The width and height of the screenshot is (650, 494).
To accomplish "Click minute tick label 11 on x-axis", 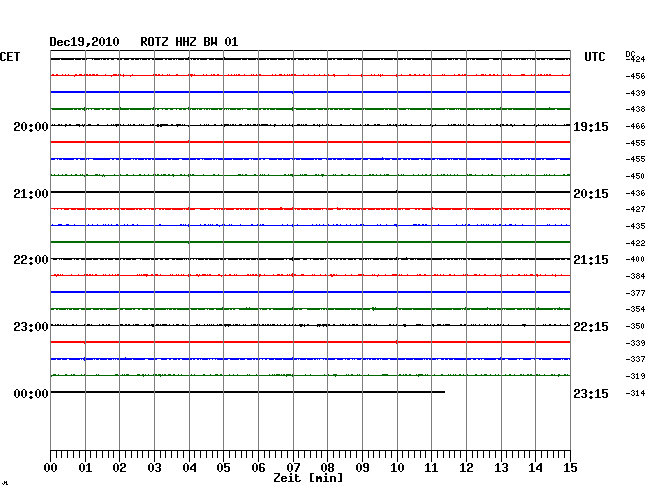I will pos(431,468).
